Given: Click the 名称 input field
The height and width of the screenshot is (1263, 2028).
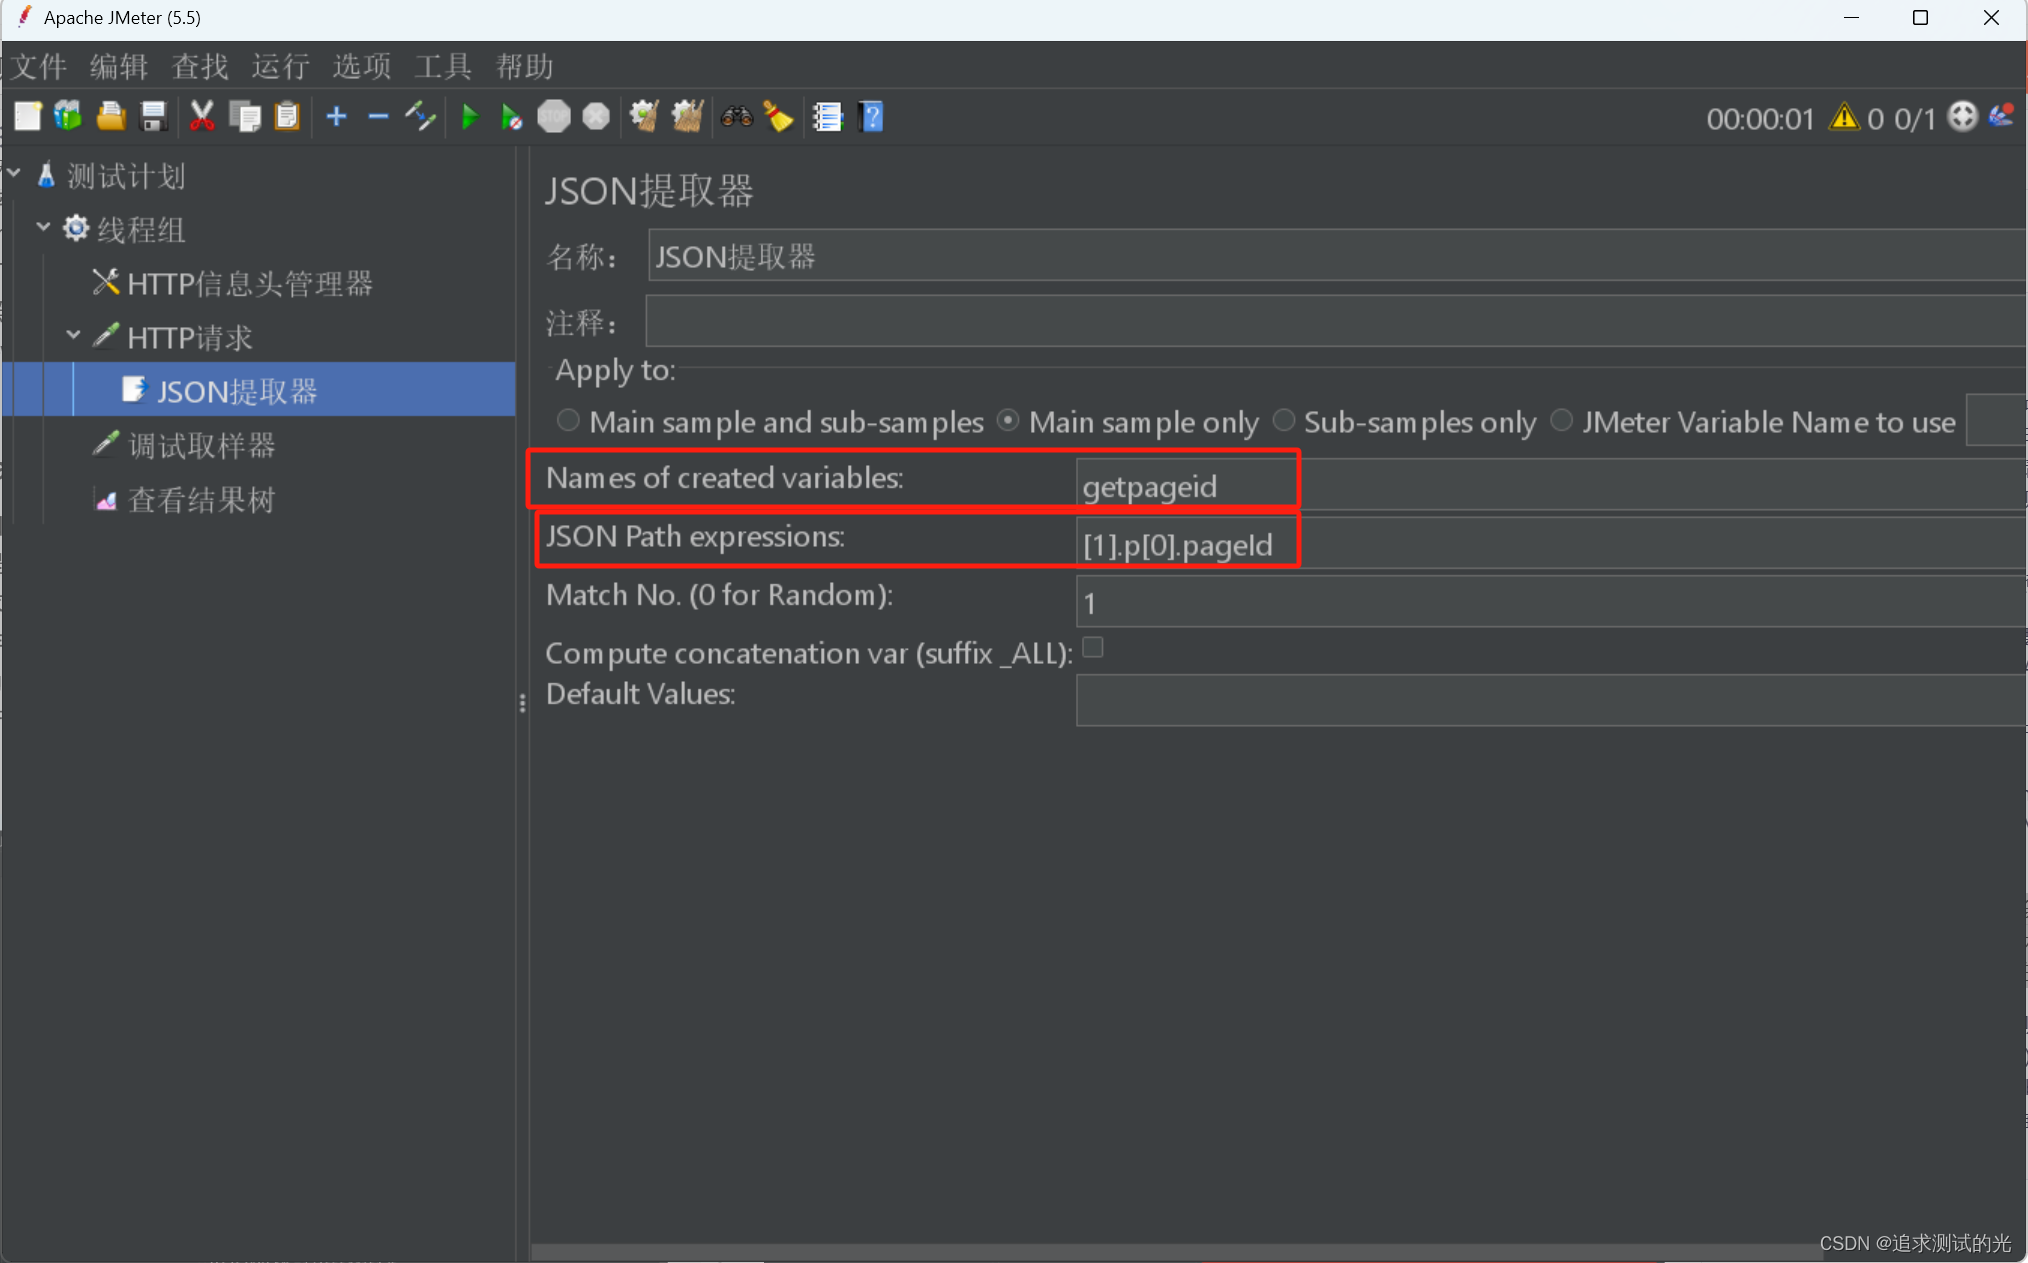Looking at the screenshot, I should pos(1337,256).
